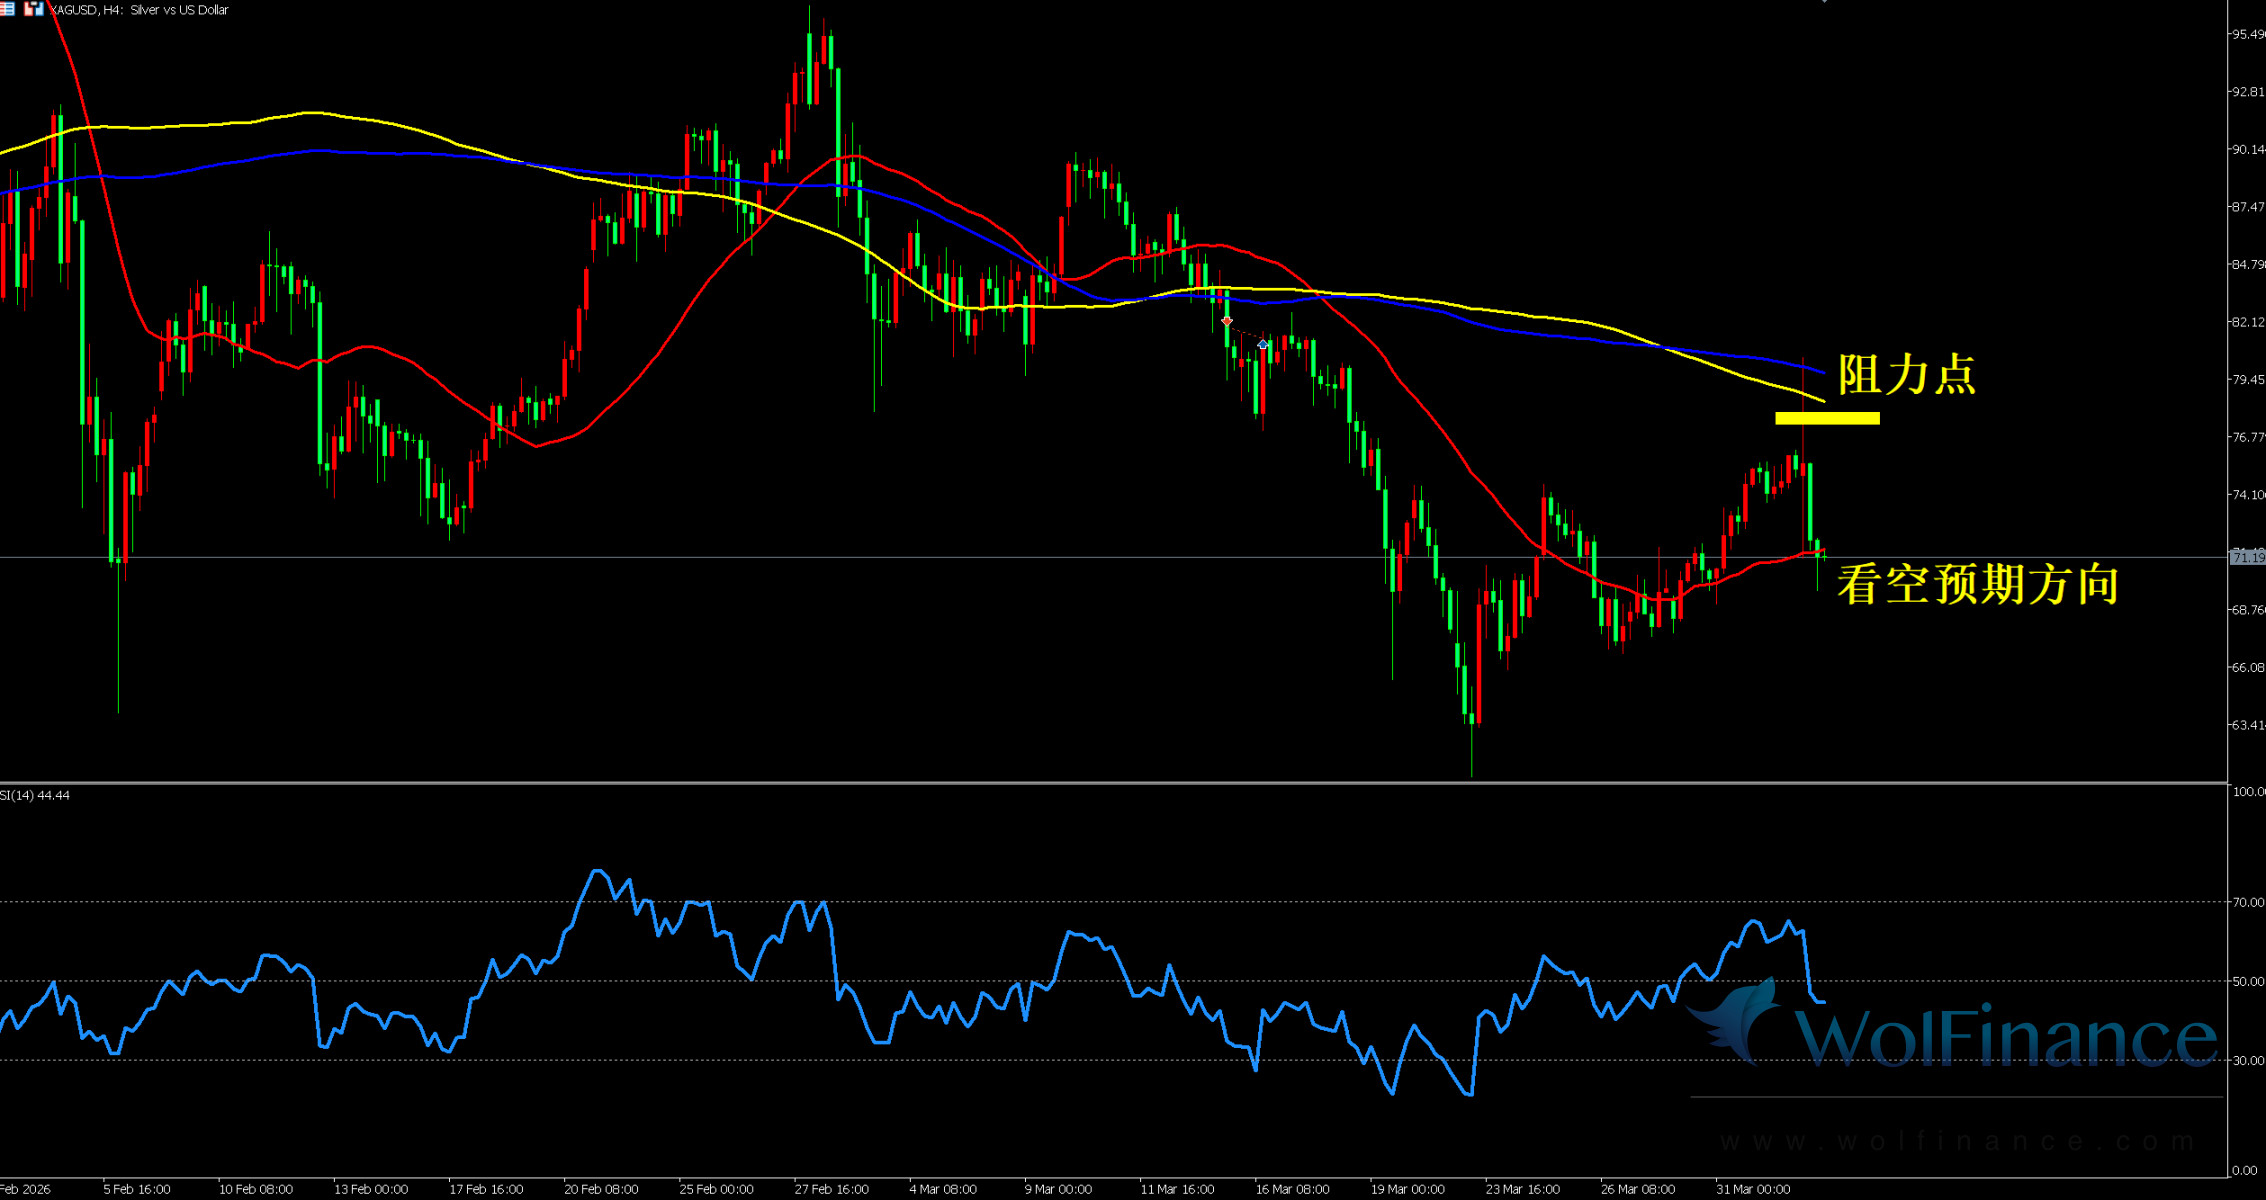Click the 95.49 price scale label
The width and height of the screenshot is (2266, 1200).
[x=2248, y=34]
